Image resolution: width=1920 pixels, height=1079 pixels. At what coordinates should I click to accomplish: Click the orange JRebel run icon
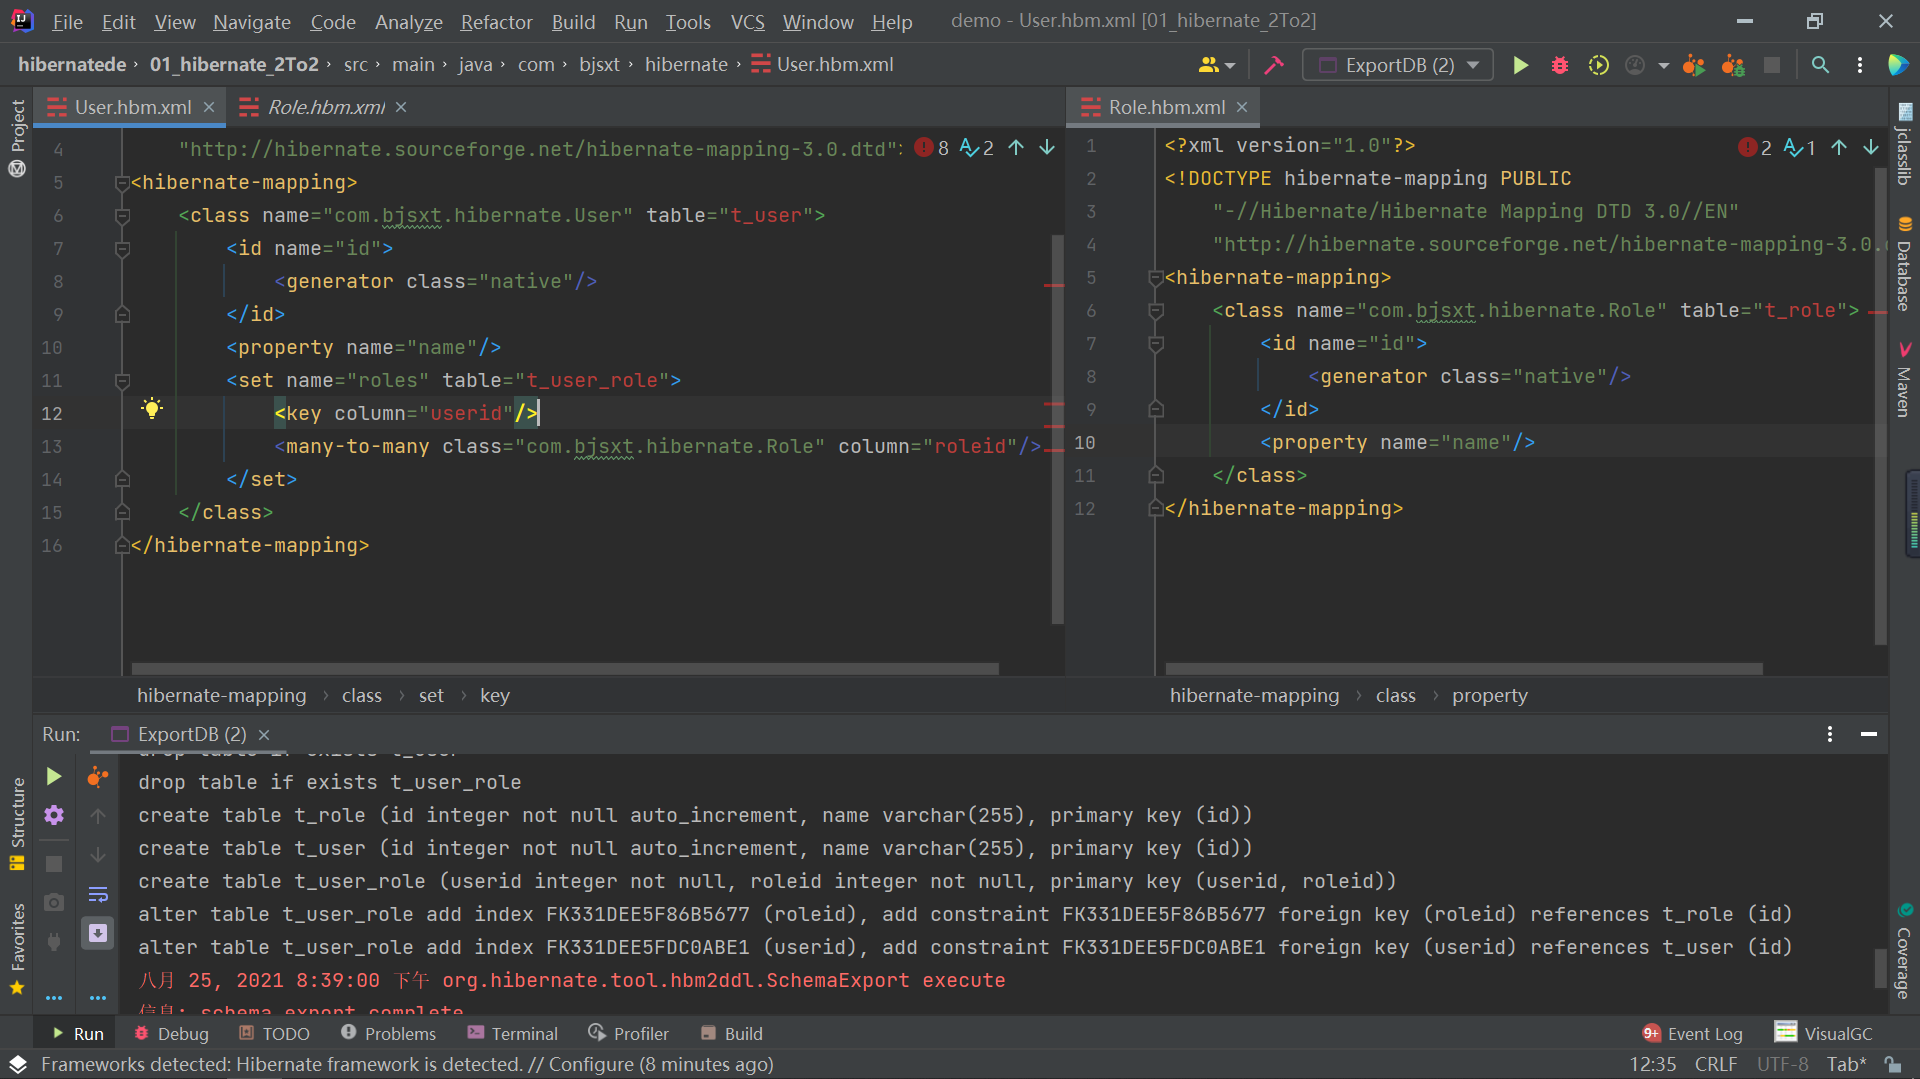pyautogui.click(x=1693, y=65)
